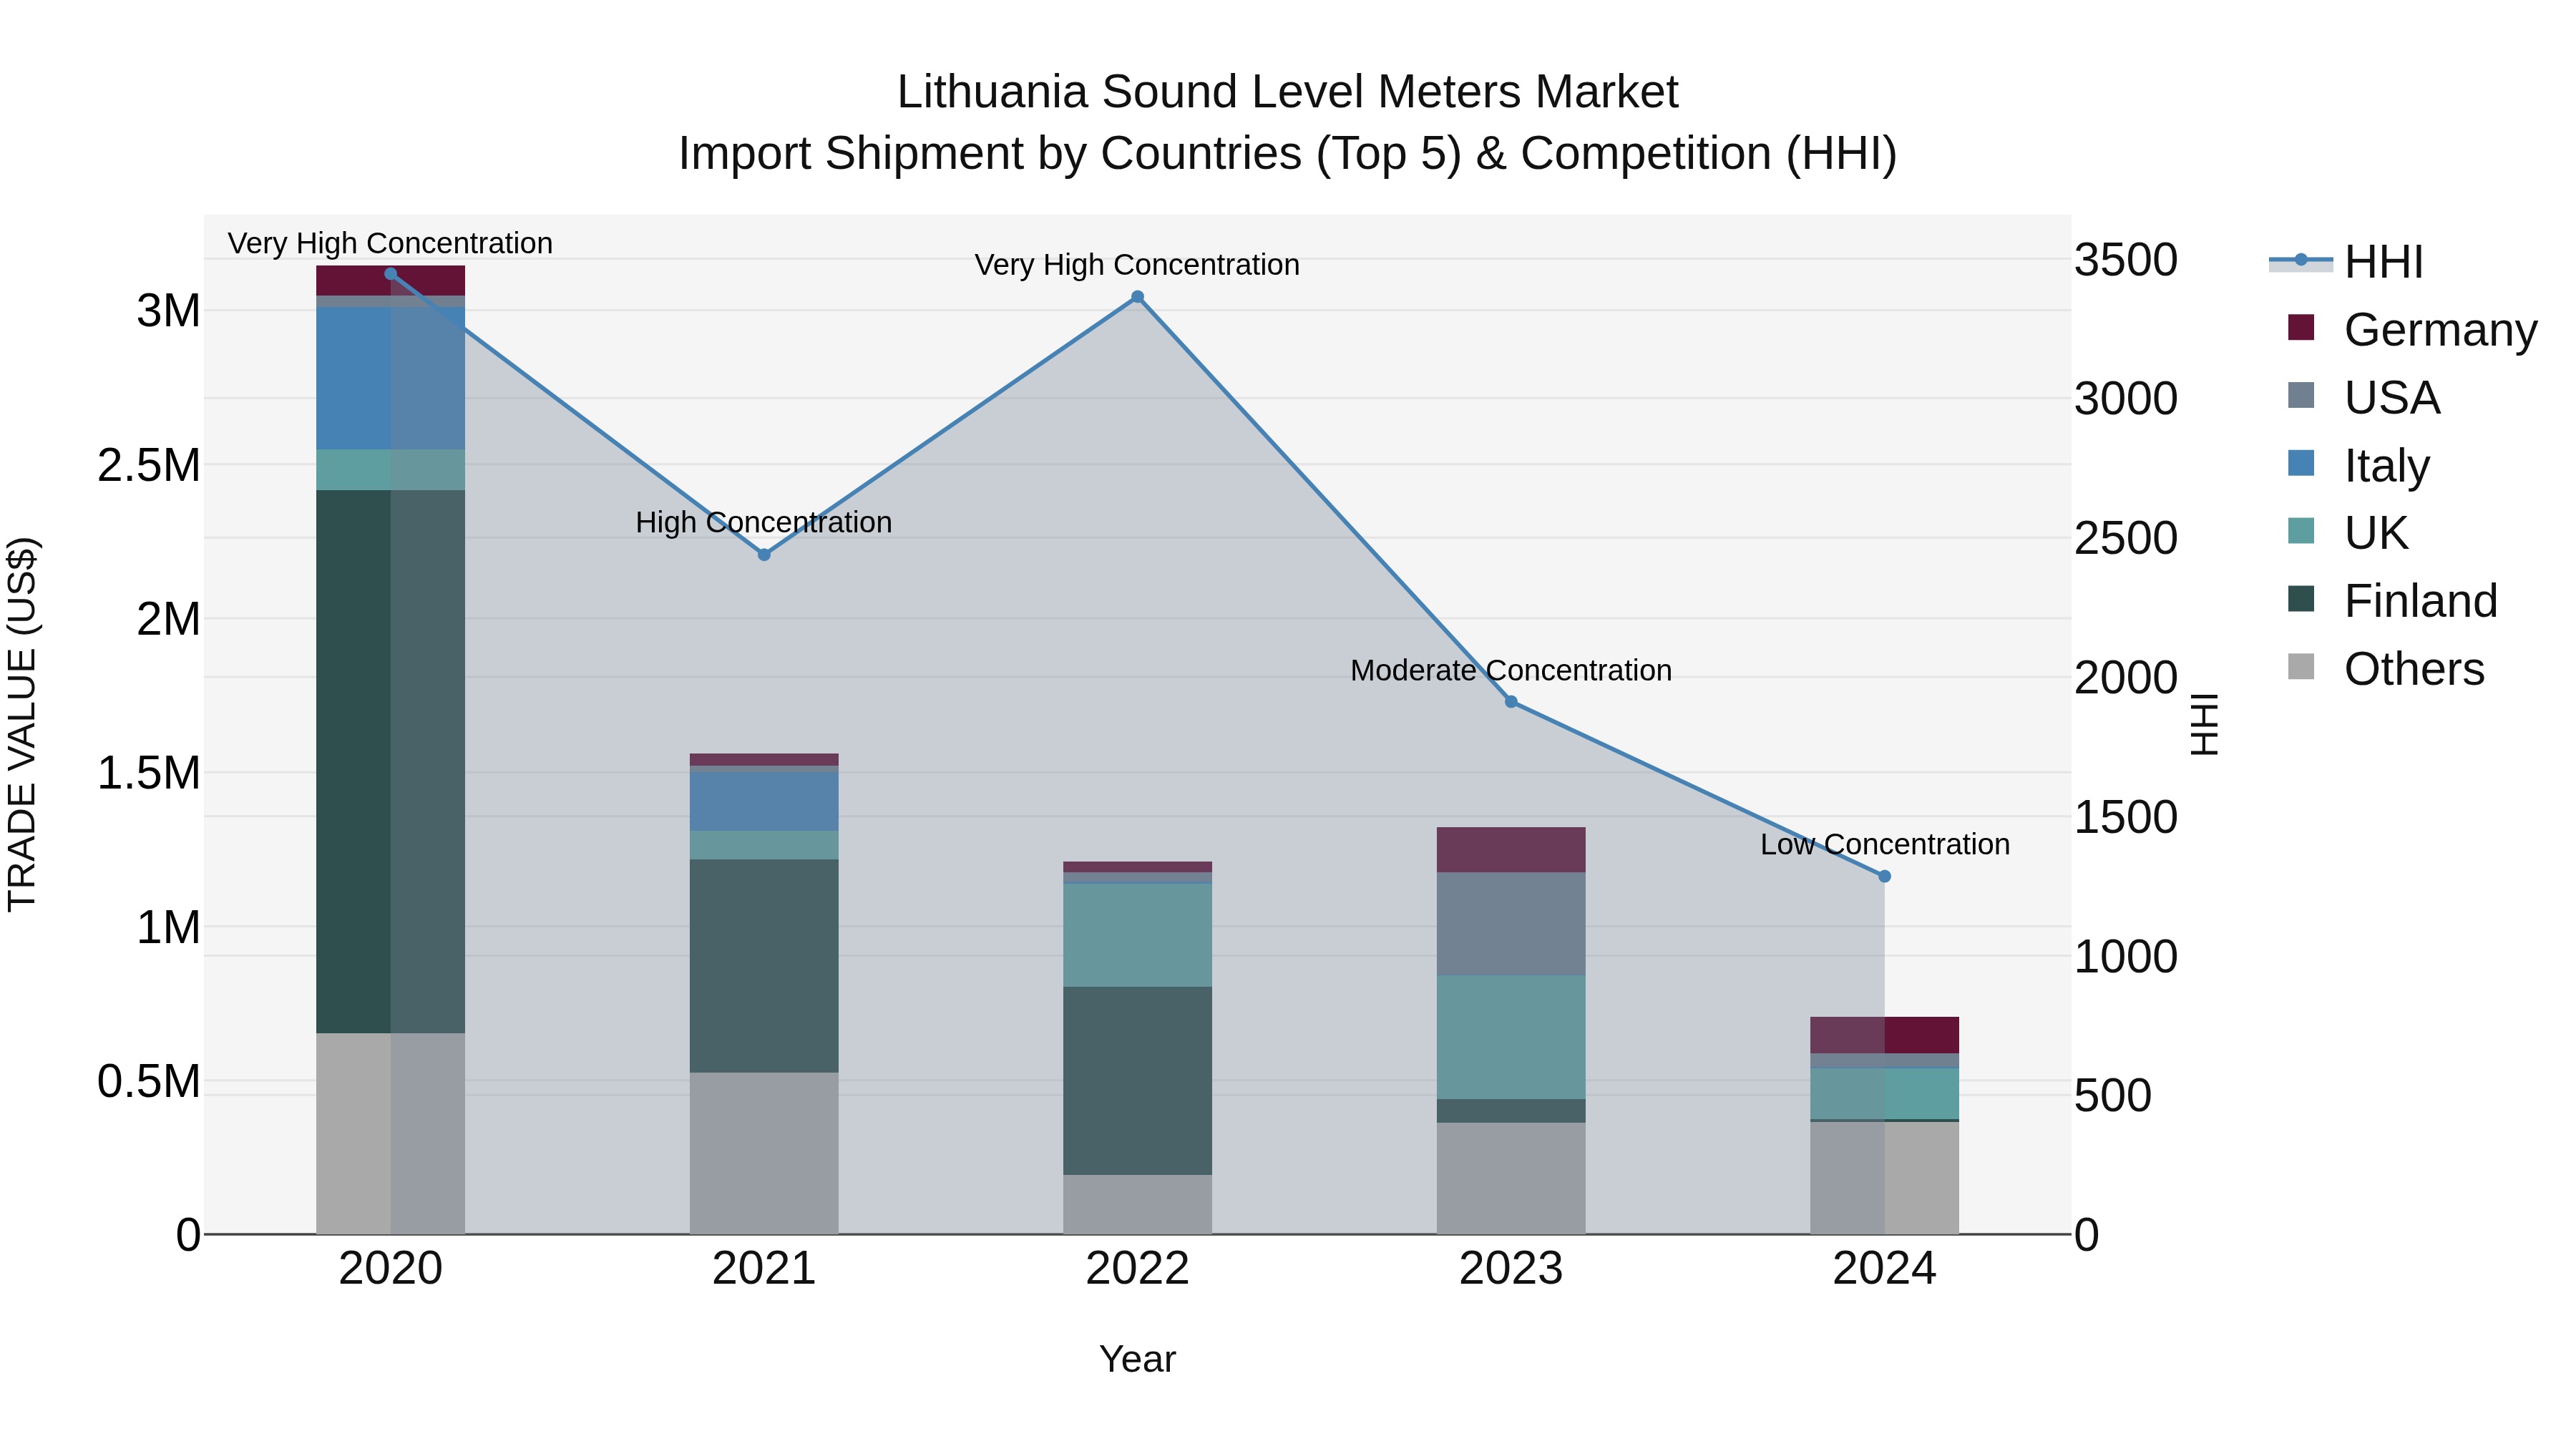Click the 2024 x-axis tick label
This screenshot has height=1449, width=2576.
click(x=1884, y=1269)
